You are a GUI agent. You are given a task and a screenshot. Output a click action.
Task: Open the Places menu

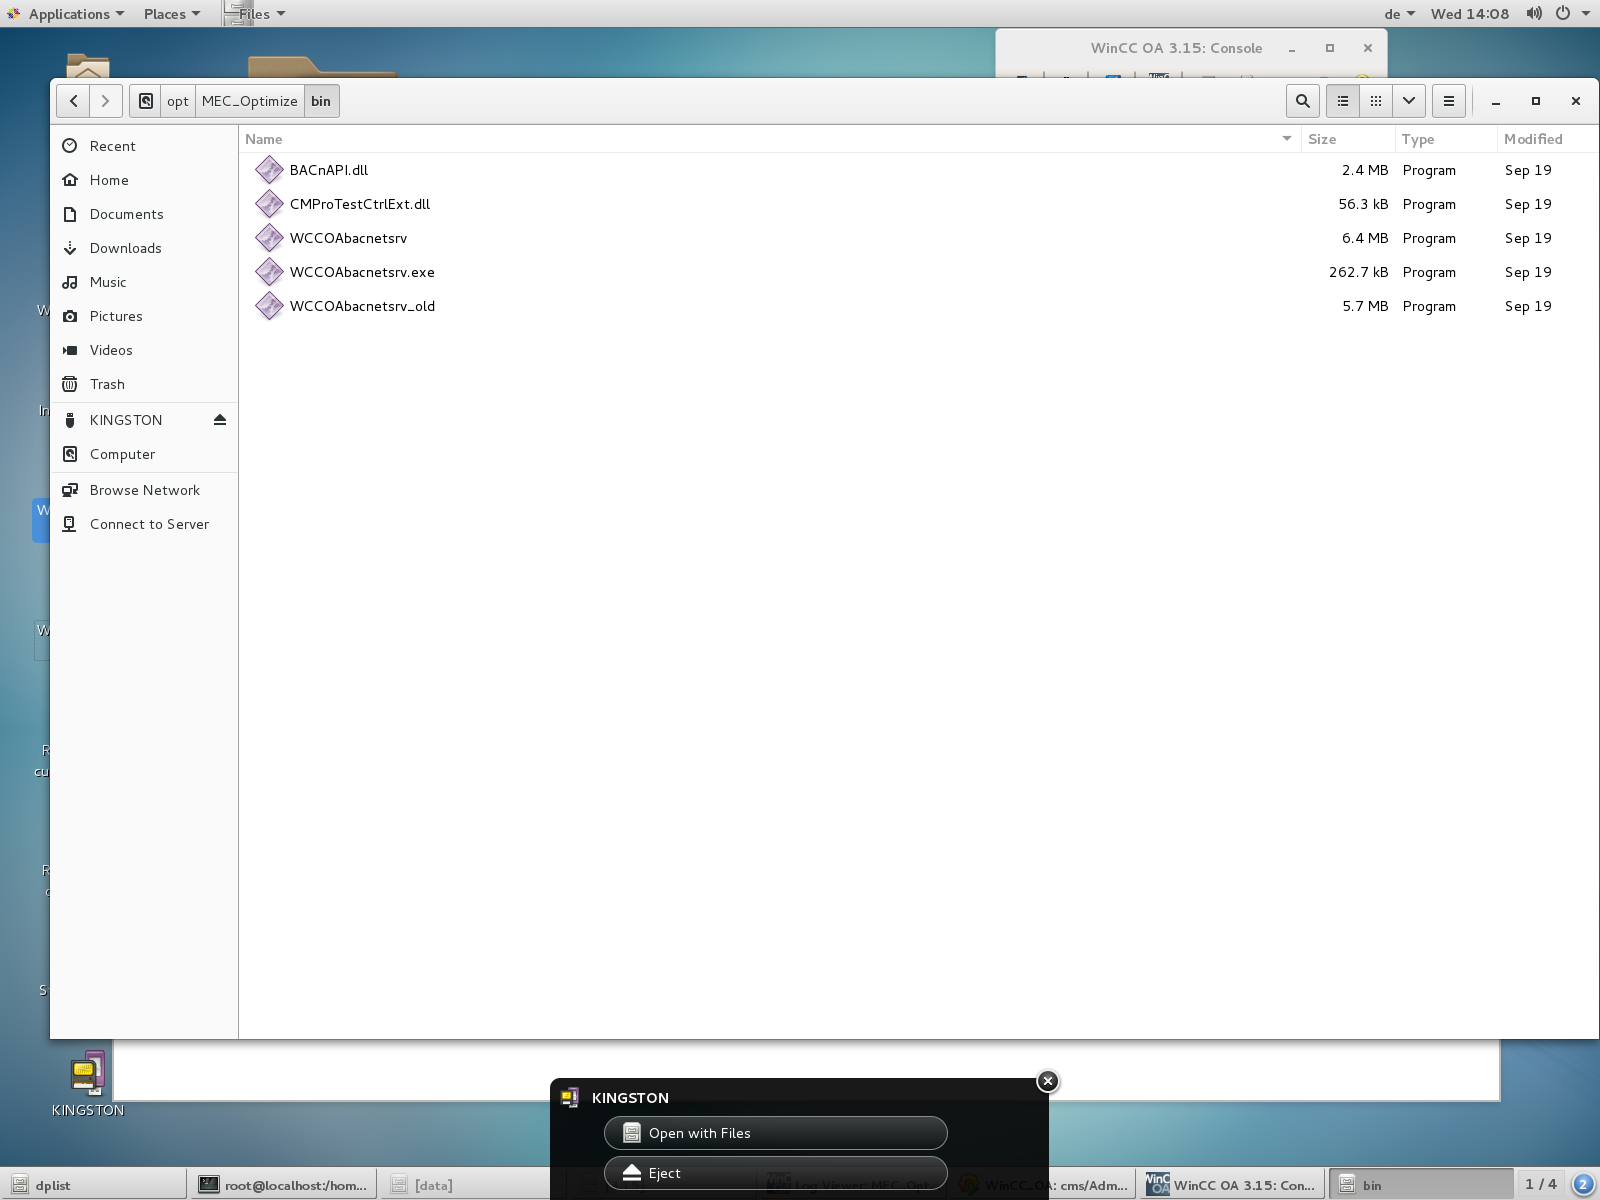click(x=171, y=14)
